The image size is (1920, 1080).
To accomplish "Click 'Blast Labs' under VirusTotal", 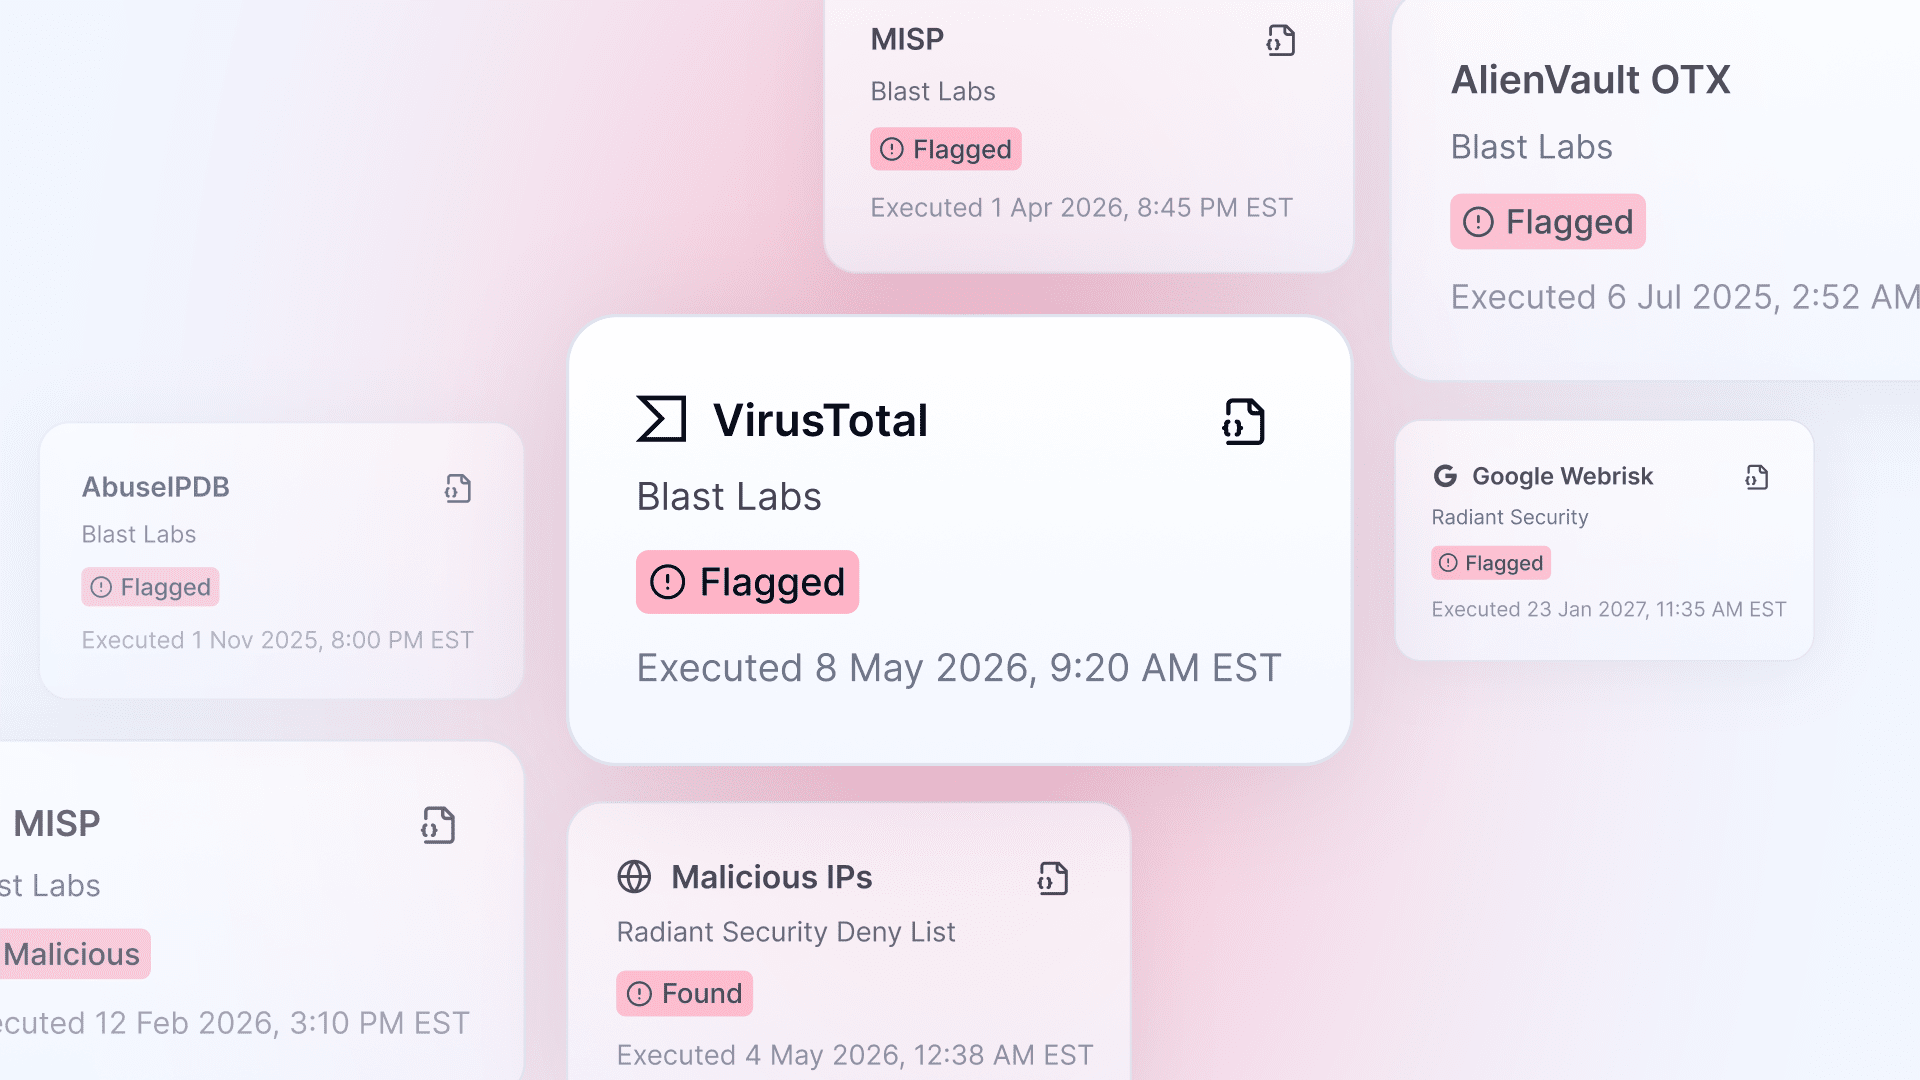I will (729, 497).
